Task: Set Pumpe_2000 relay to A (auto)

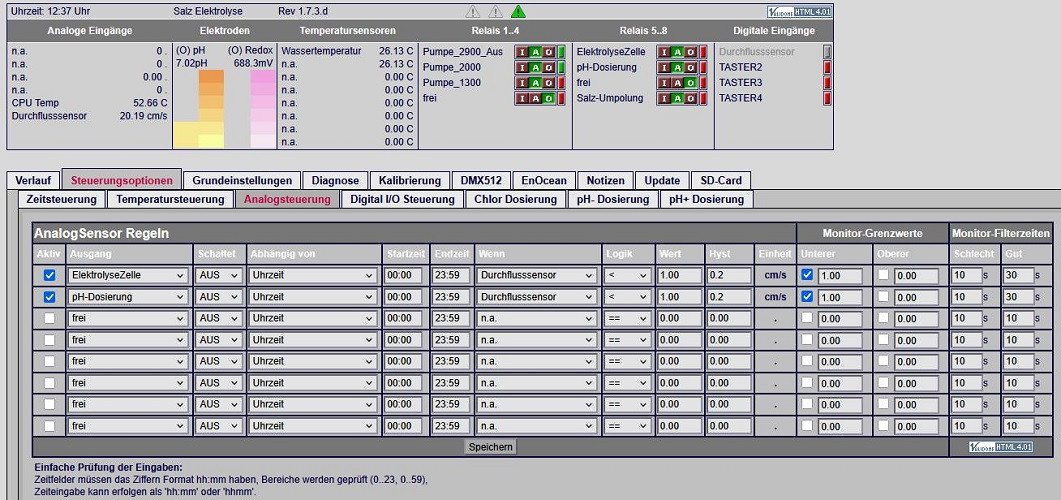Action: pyautogui.click(x=536, y=67)
